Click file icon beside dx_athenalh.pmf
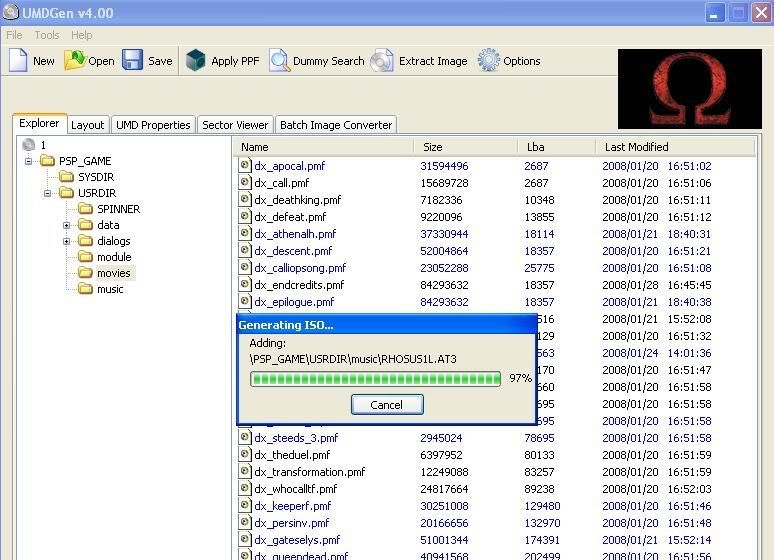 (244, 233)
